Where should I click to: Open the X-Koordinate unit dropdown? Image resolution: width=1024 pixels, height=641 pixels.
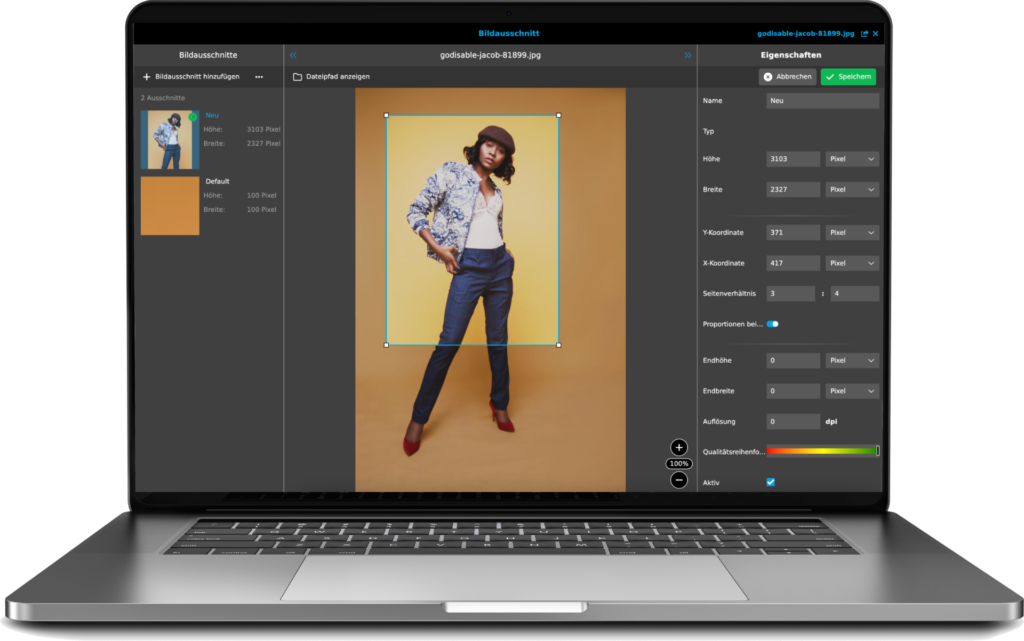point(852,263)
